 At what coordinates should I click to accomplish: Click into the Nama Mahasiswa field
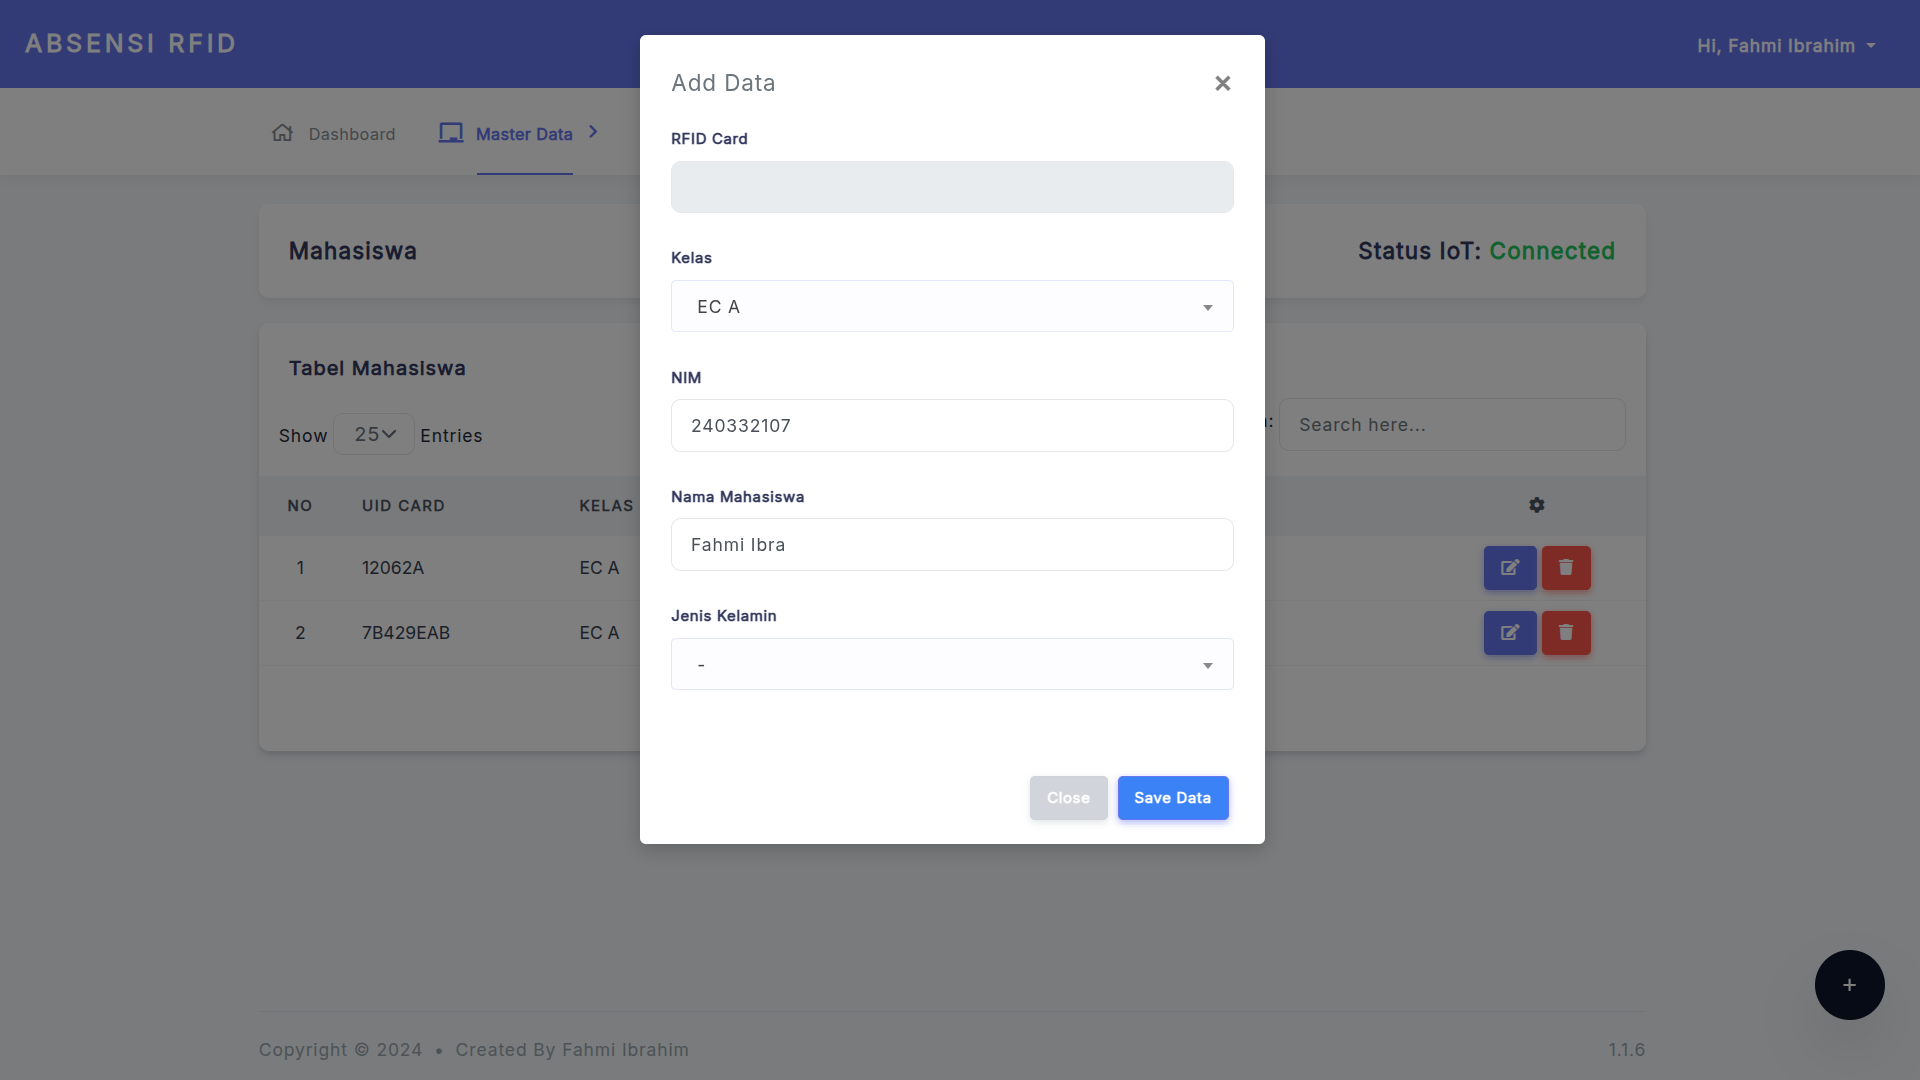pos(952,545)
